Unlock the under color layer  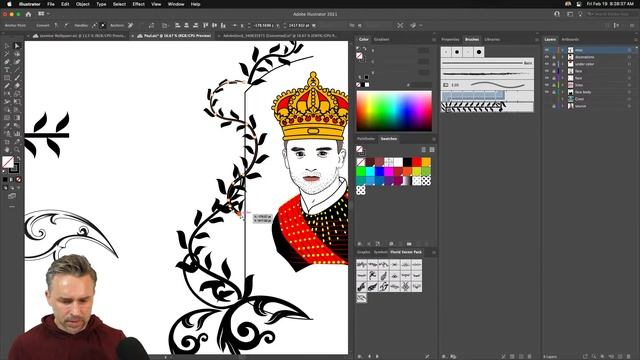(553, 64)
